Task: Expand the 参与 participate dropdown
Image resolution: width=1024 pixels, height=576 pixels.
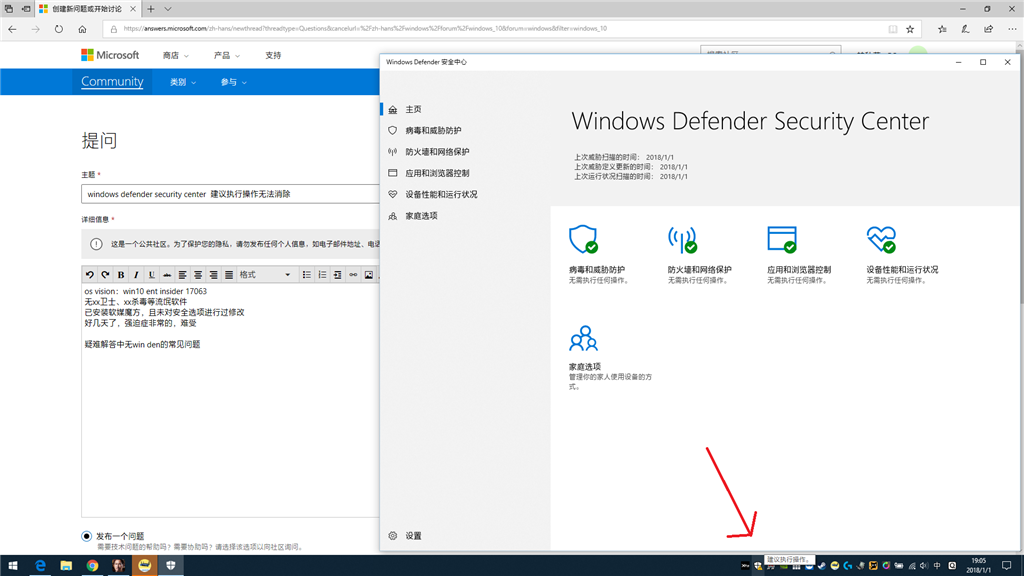Action: click(x=233, y=82)
